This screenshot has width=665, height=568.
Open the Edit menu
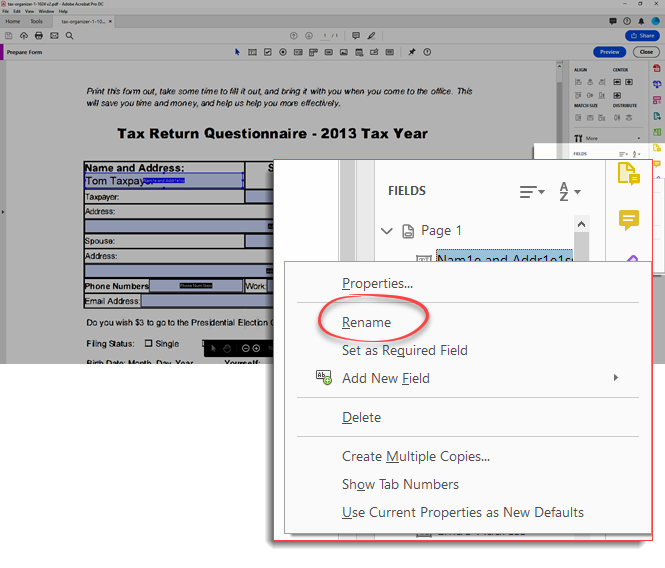[x=17, y=11]
